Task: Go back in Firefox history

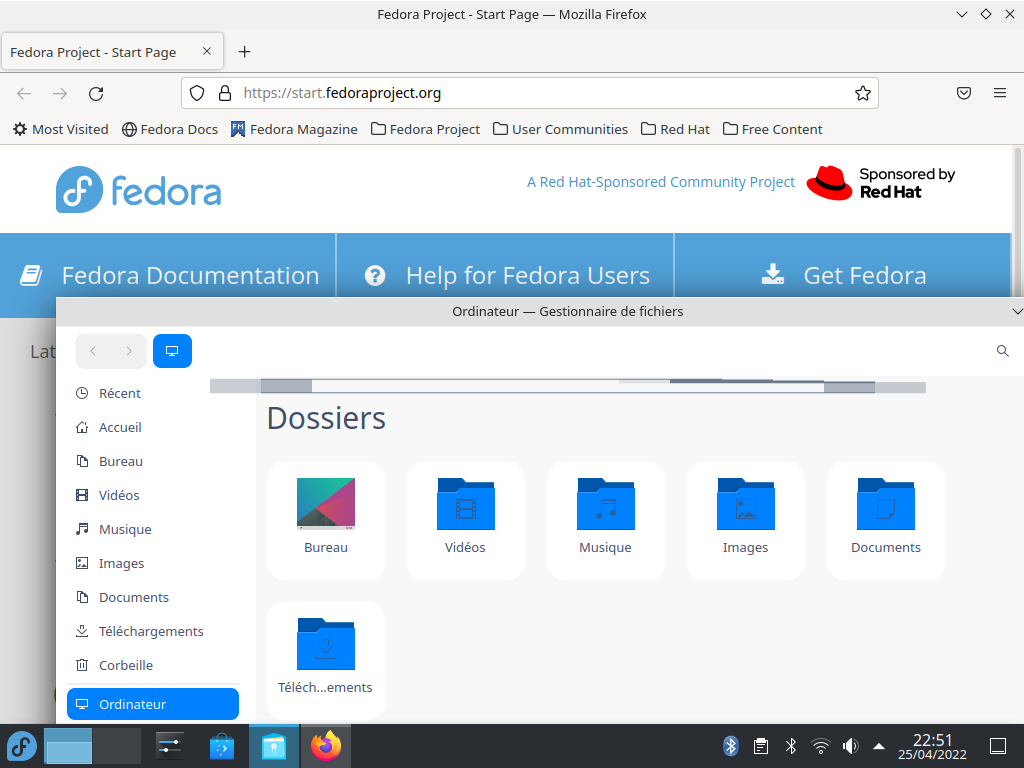Action: coord(24,93)
